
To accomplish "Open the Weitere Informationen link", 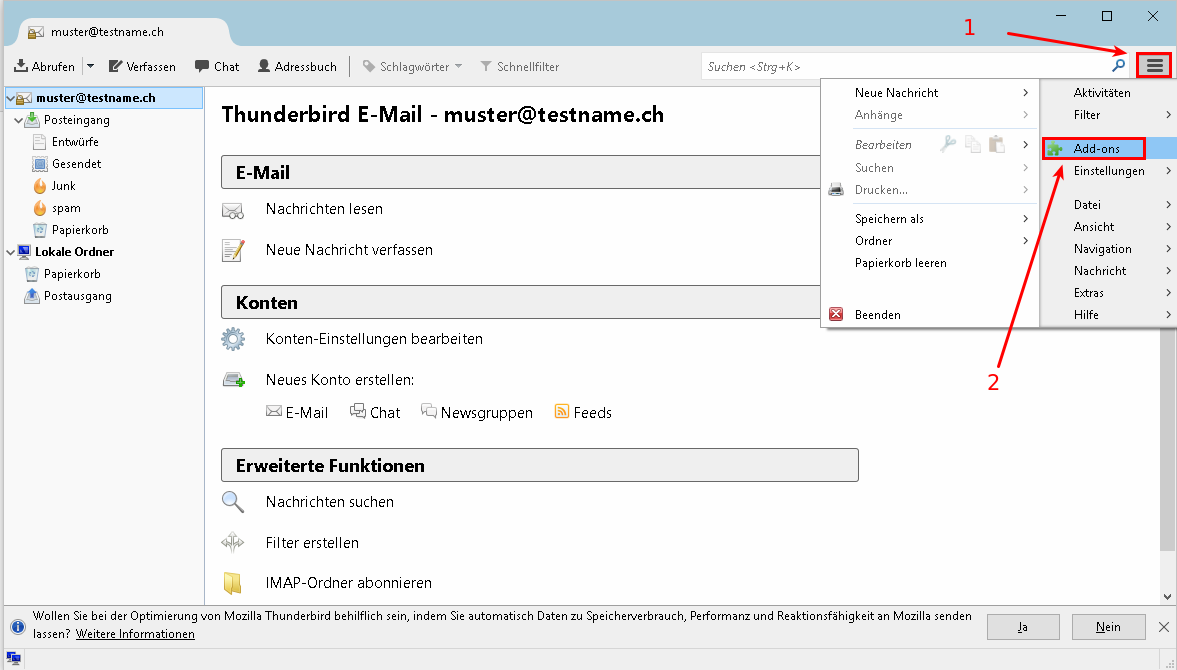I will [135, 634].
